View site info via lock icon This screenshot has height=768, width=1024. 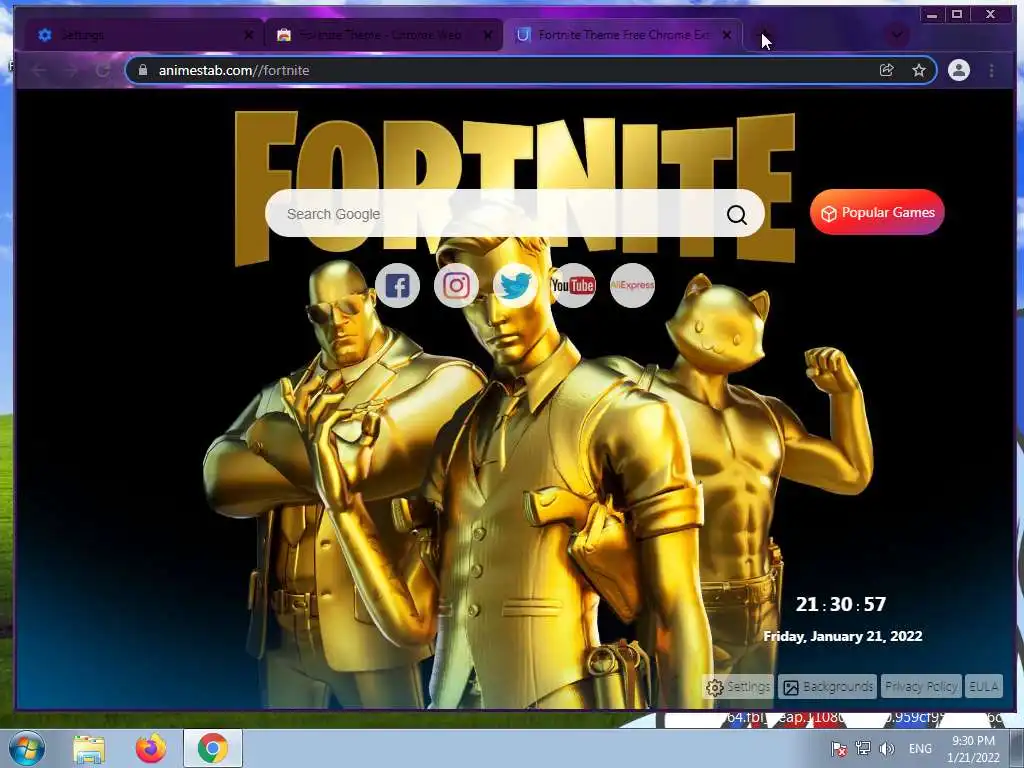[143, 70]
